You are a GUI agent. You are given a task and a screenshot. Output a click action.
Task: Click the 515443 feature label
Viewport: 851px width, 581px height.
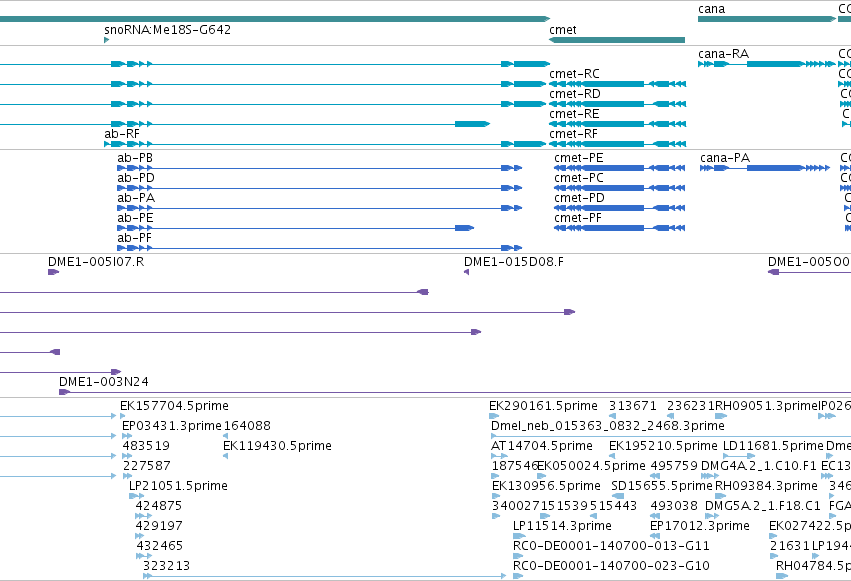[613, 506]
